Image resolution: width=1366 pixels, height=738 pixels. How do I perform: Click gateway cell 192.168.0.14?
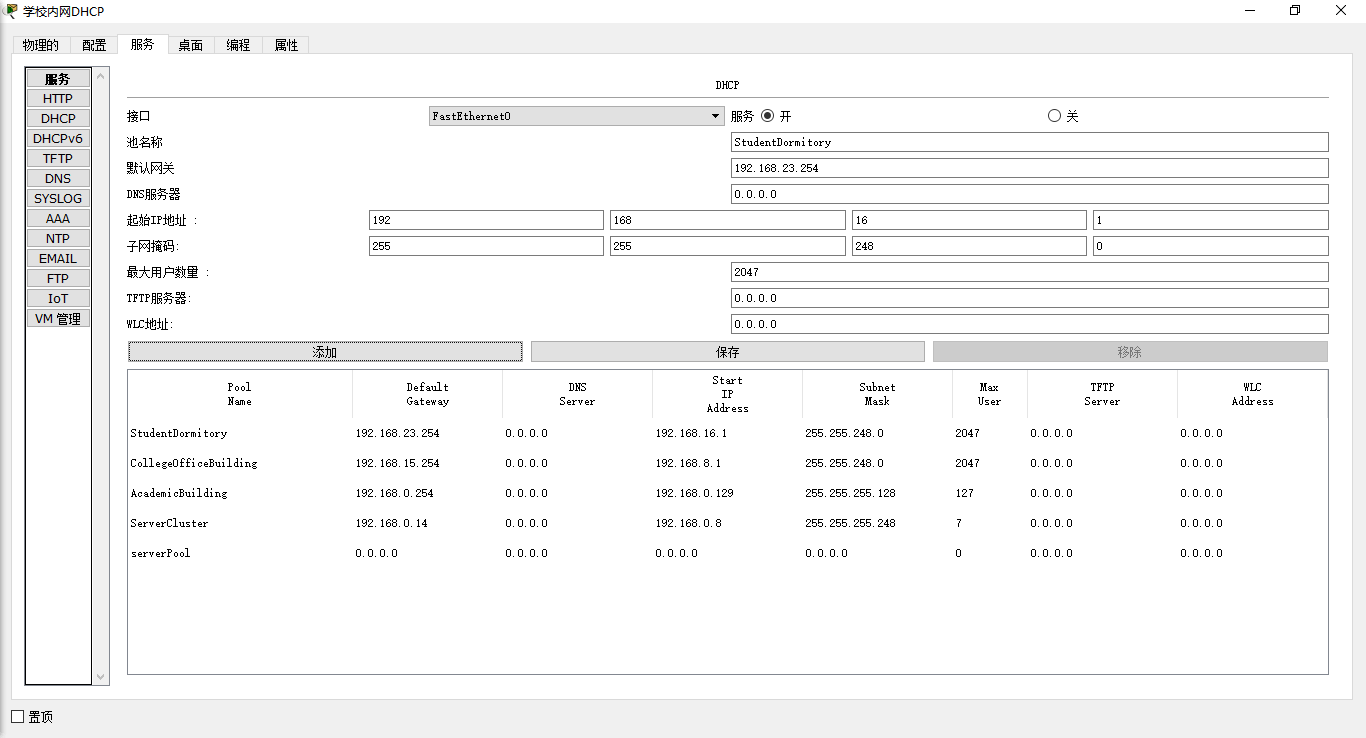pos(391,524)
